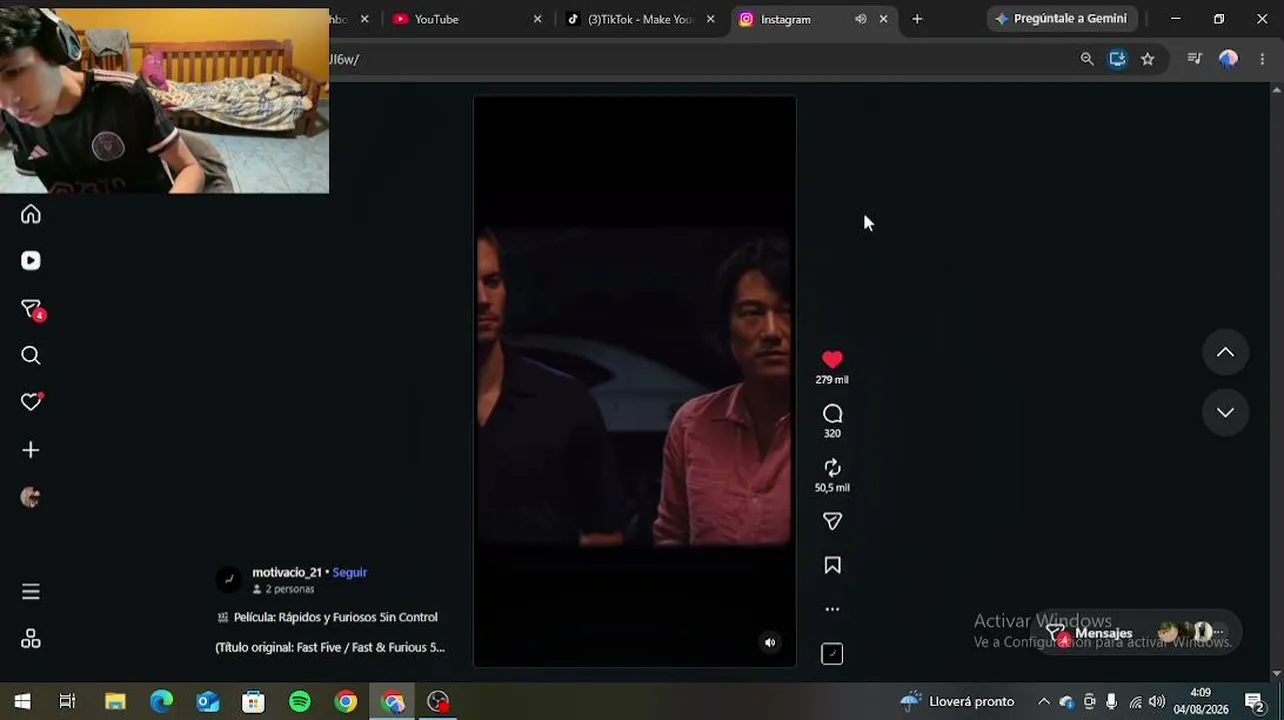Open weather widget 'Lloverá pronto'
This screenshot has width=1284, height=720.
[957, 702]
